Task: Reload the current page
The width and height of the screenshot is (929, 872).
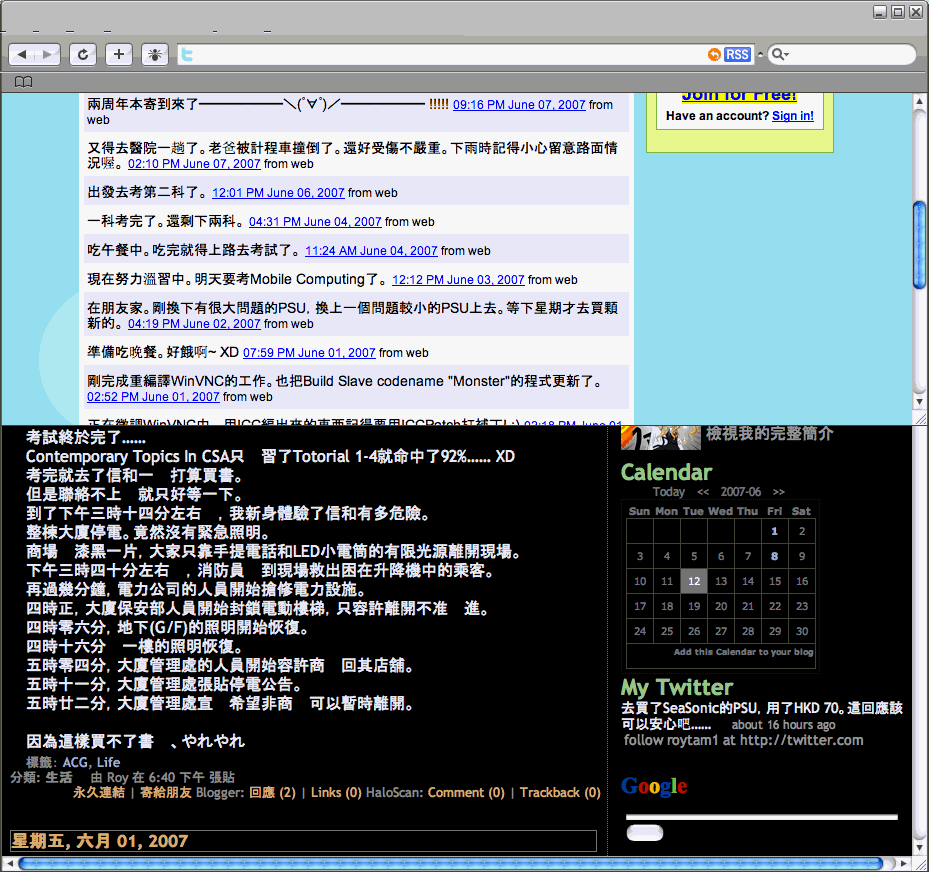Action: point(83,54)
